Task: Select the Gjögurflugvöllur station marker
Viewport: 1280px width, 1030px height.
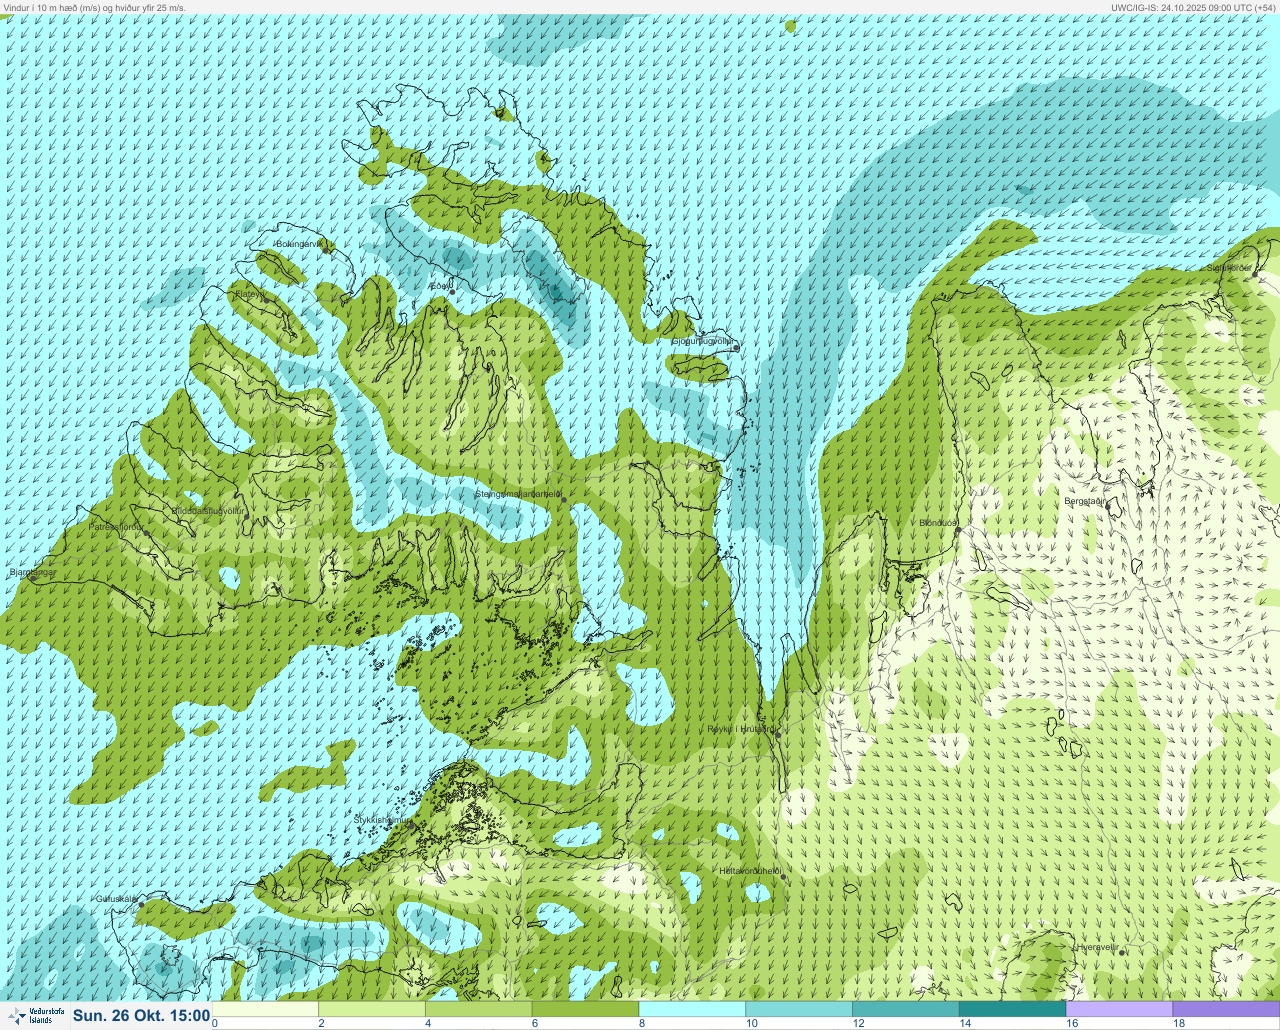Action: tap(736, 347)
